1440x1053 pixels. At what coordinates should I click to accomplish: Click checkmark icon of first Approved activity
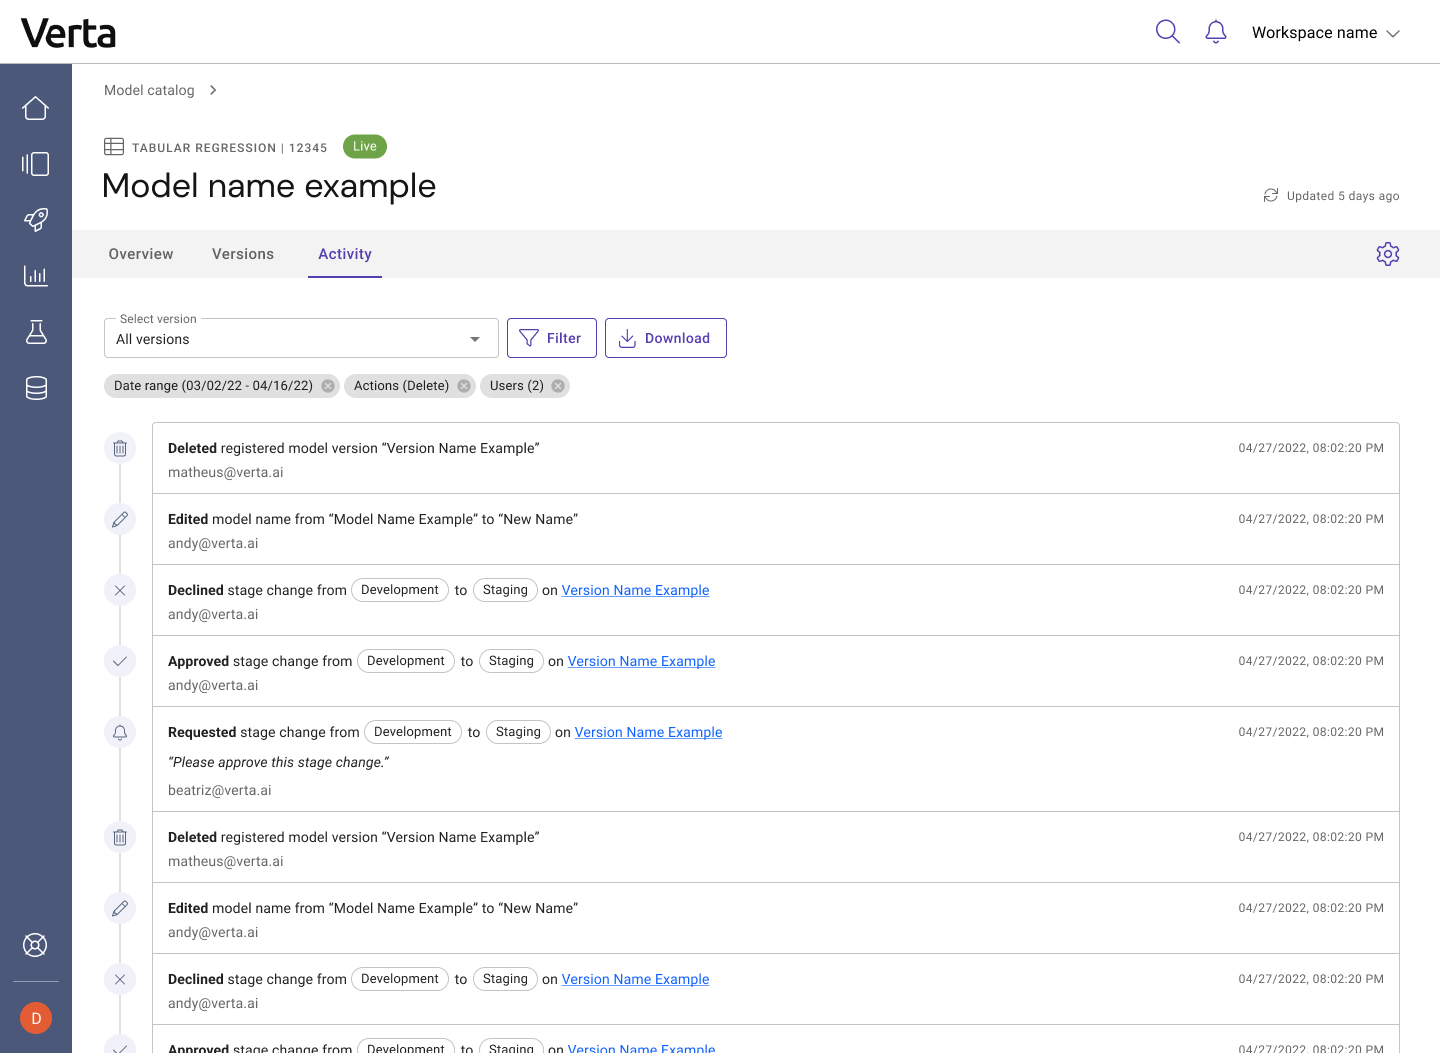click(x=120, y=661)
